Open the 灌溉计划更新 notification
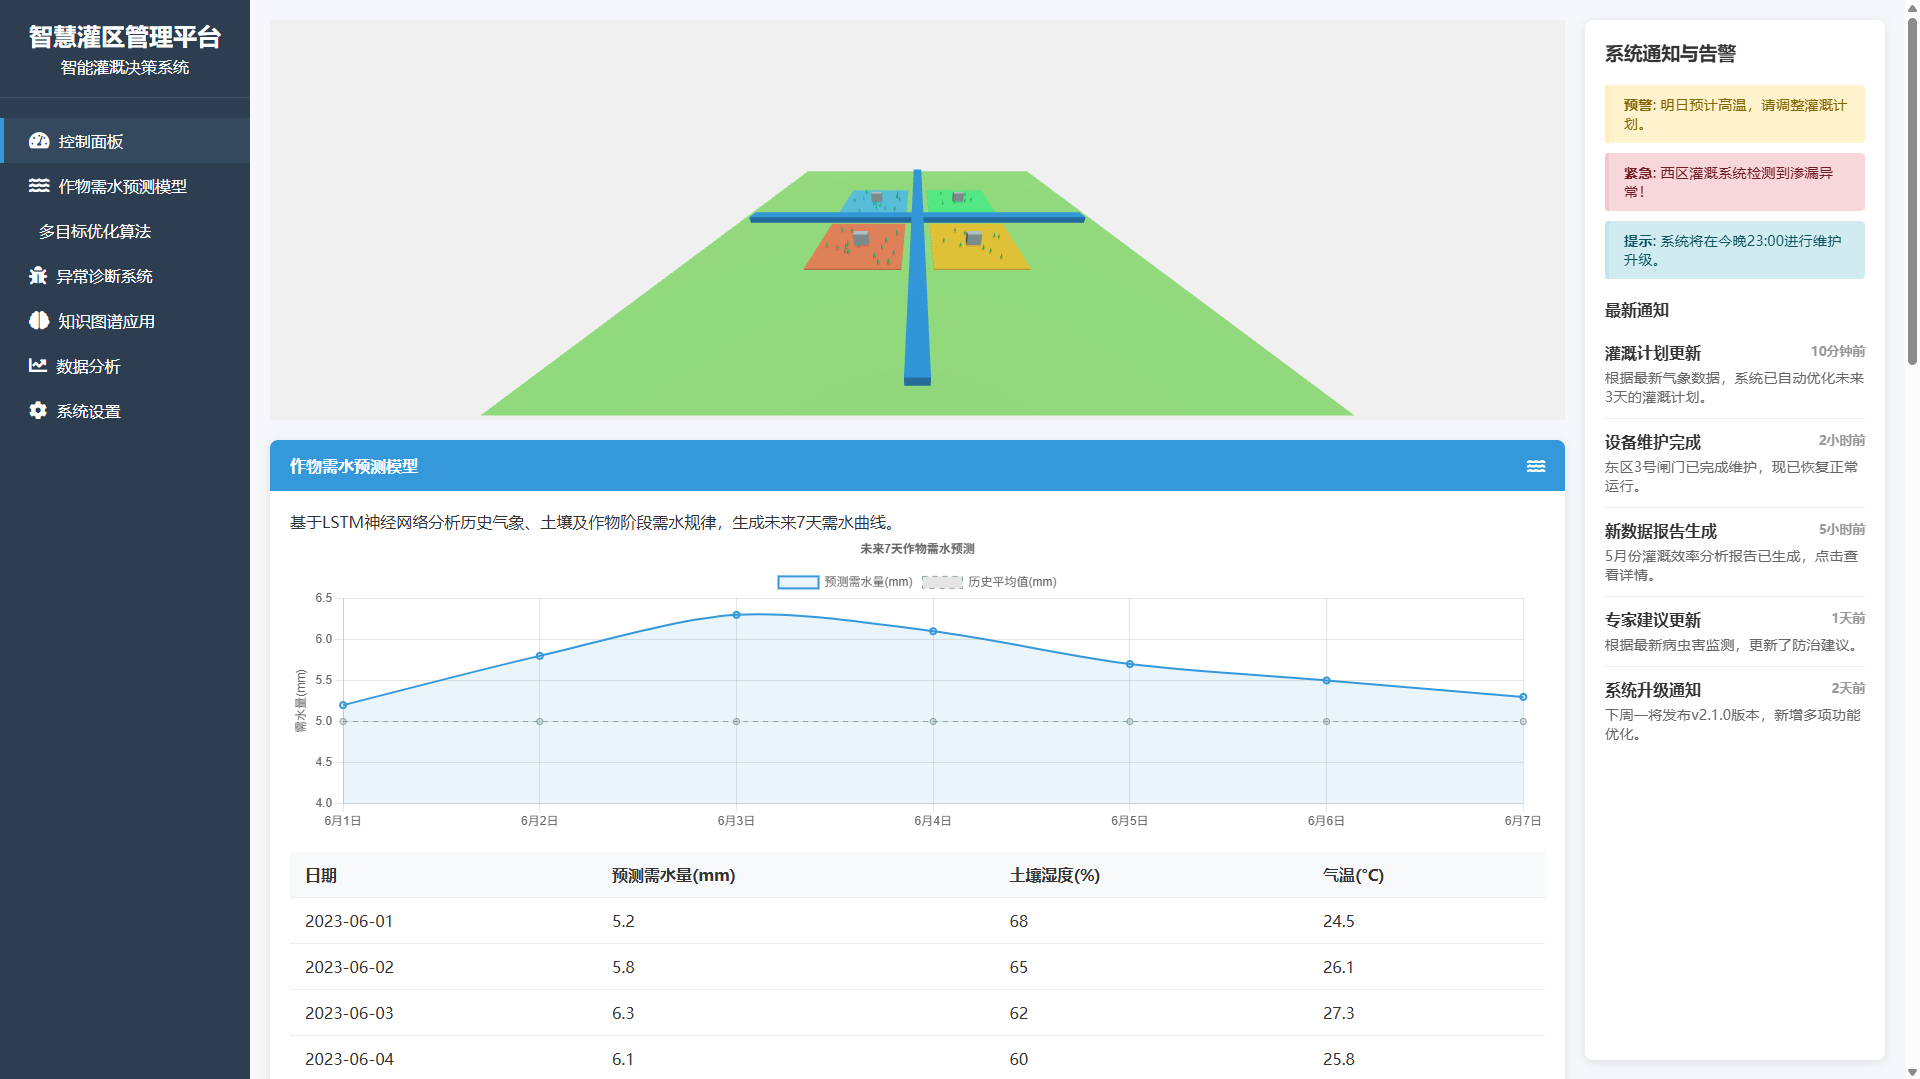1920x1079 pixels. pos(1734,374)
